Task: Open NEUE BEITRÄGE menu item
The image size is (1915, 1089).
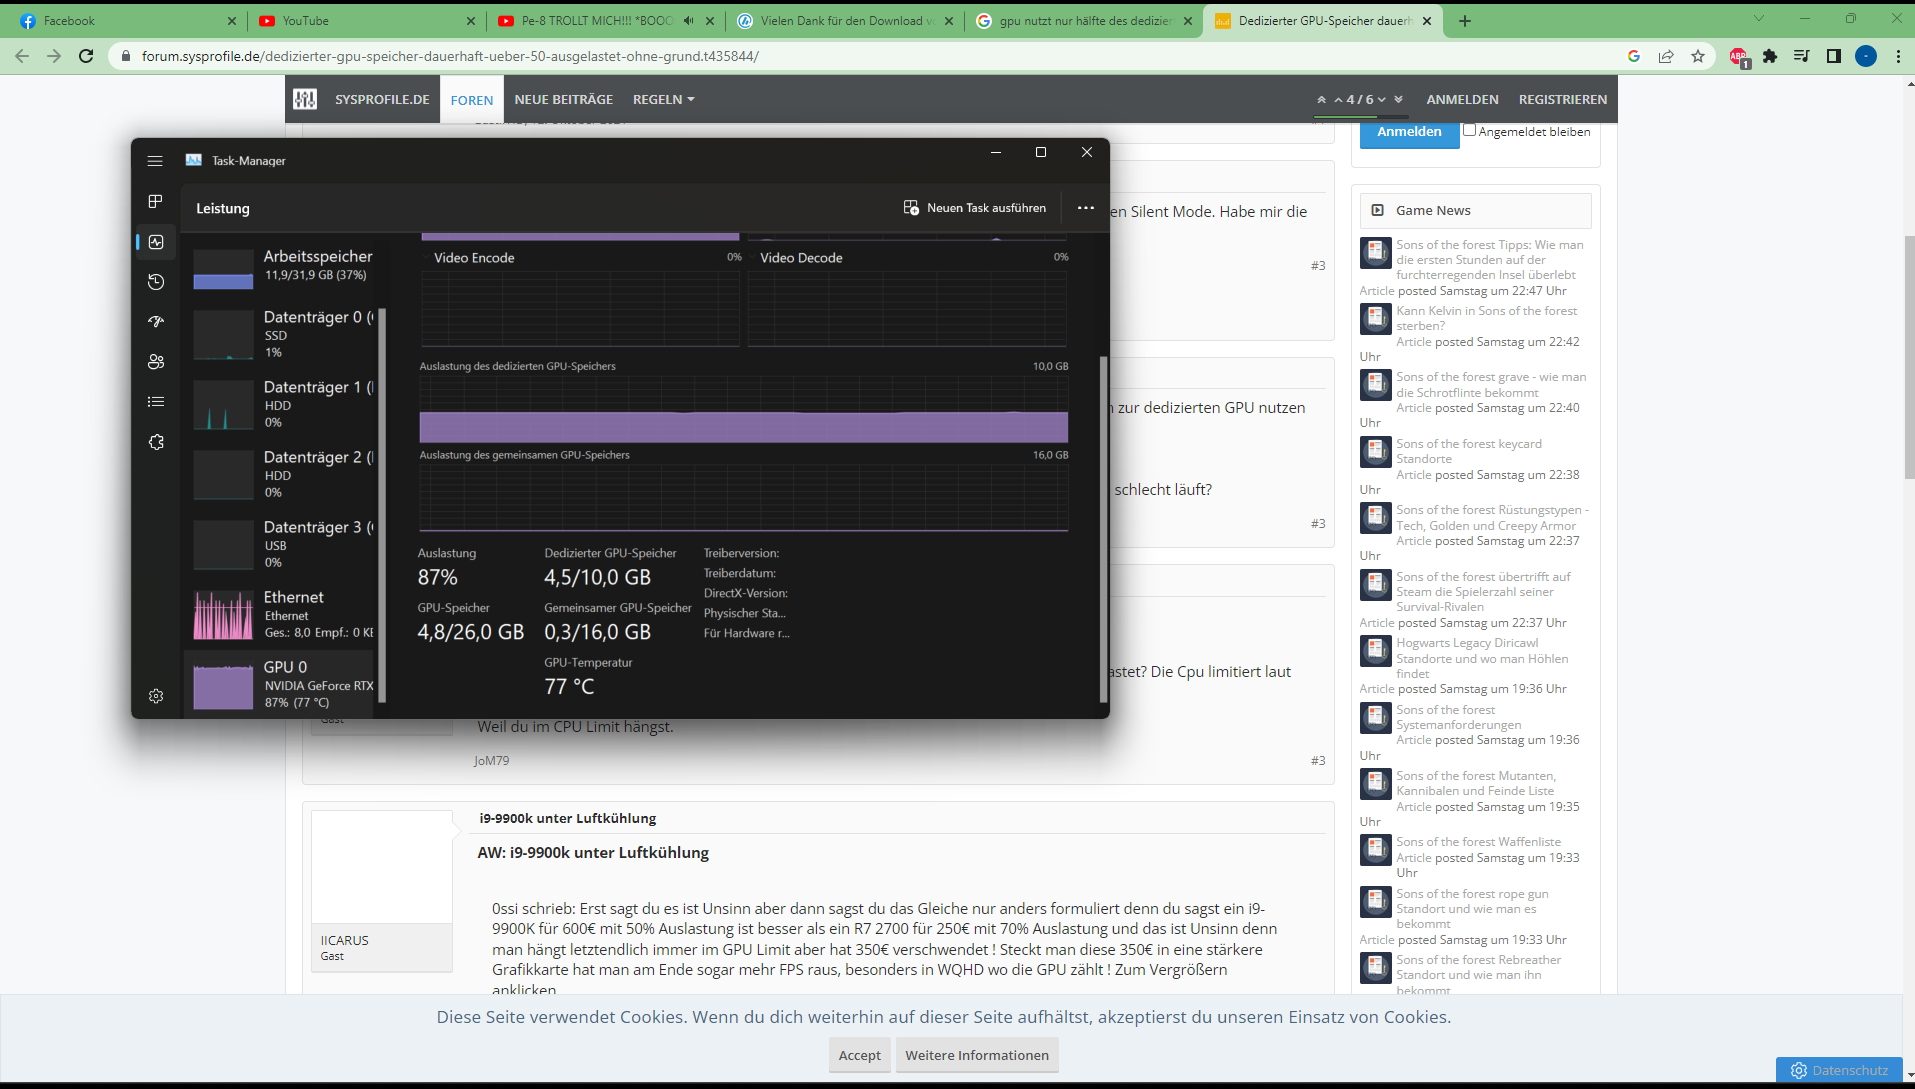Action: click(x=564, y=99)
